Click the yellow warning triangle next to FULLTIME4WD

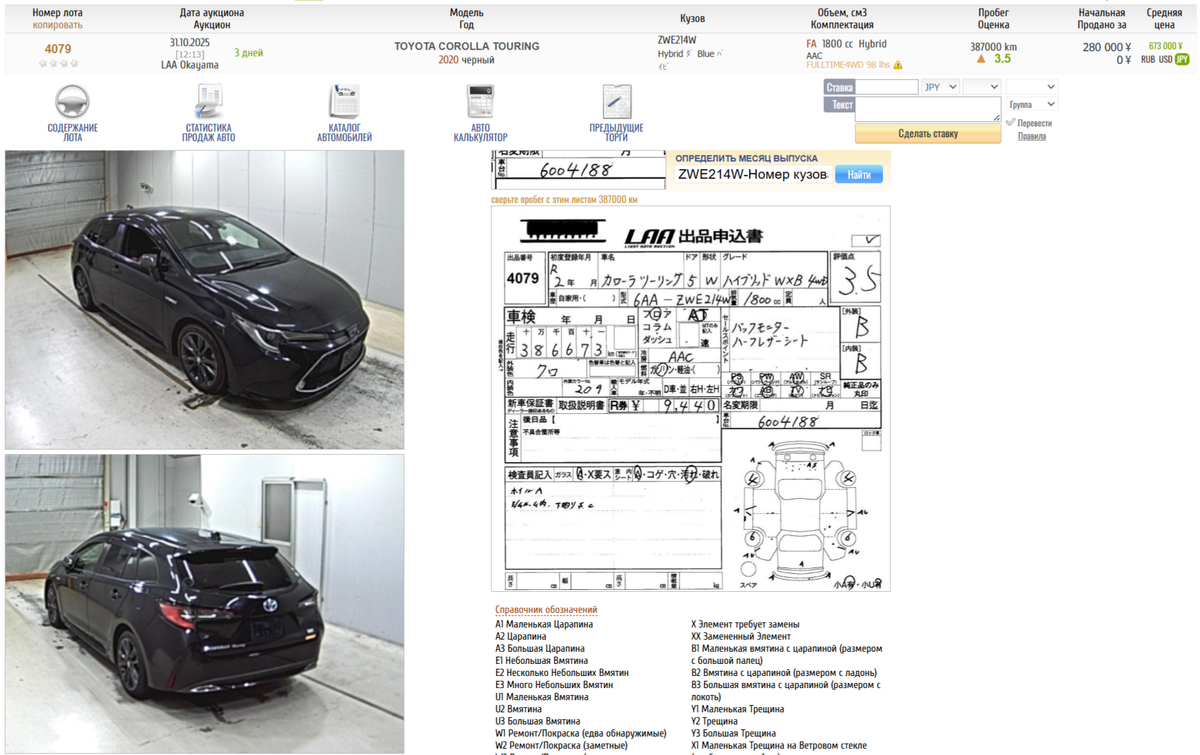click(x=898, y=65)
